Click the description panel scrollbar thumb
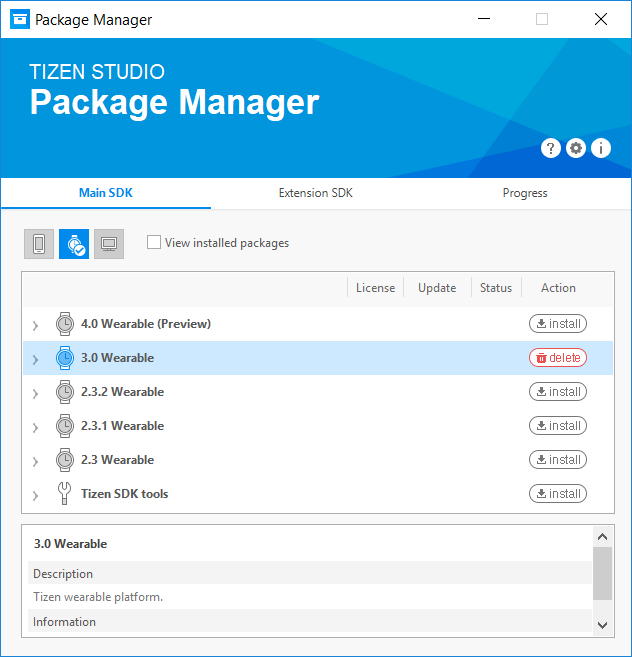 pyautogui.click(x=603, y=574)
